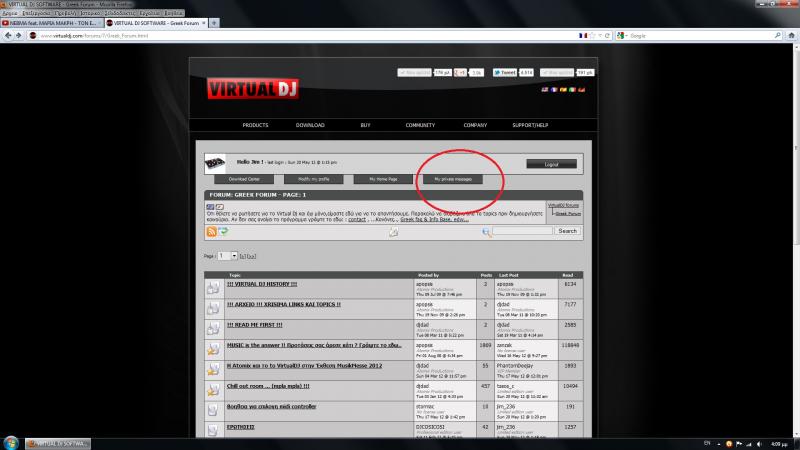Click the Download Center button

point(244,179)
